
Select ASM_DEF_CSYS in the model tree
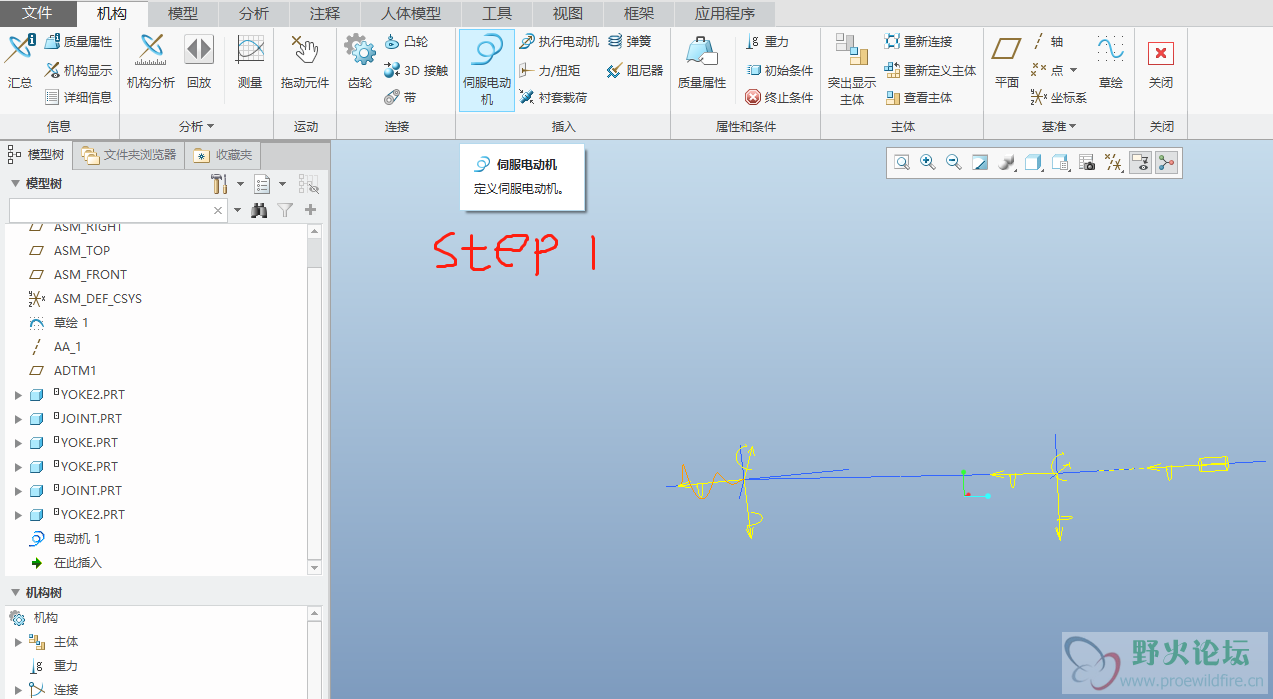84,299
